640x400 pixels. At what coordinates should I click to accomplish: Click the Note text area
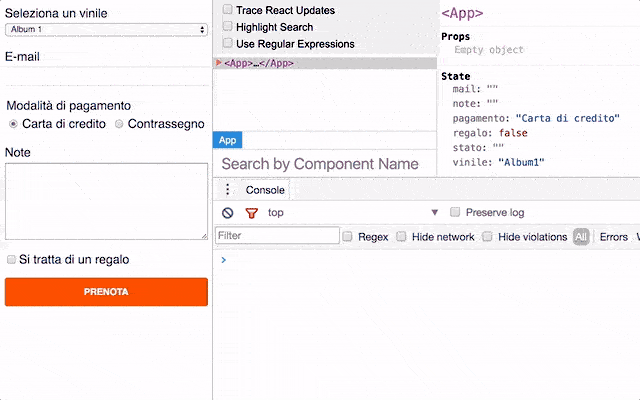(x=105, y=201)
